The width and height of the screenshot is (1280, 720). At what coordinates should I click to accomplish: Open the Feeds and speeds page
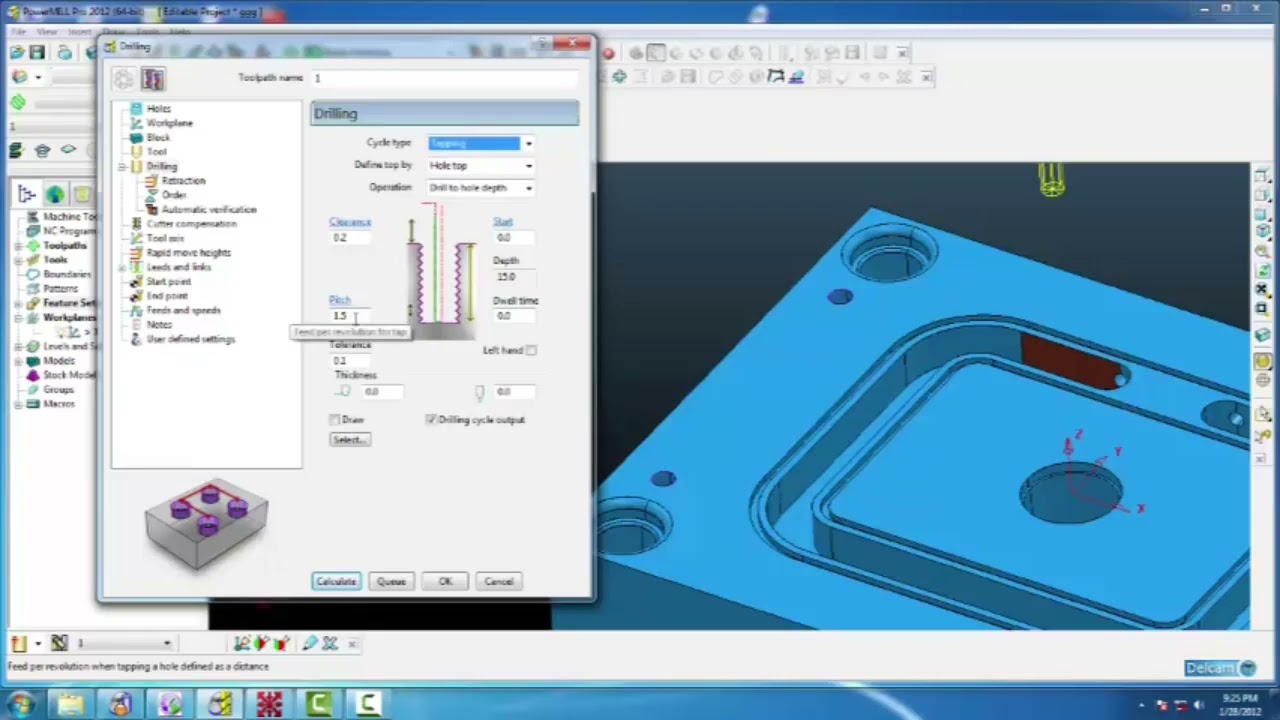pos(183,310)
